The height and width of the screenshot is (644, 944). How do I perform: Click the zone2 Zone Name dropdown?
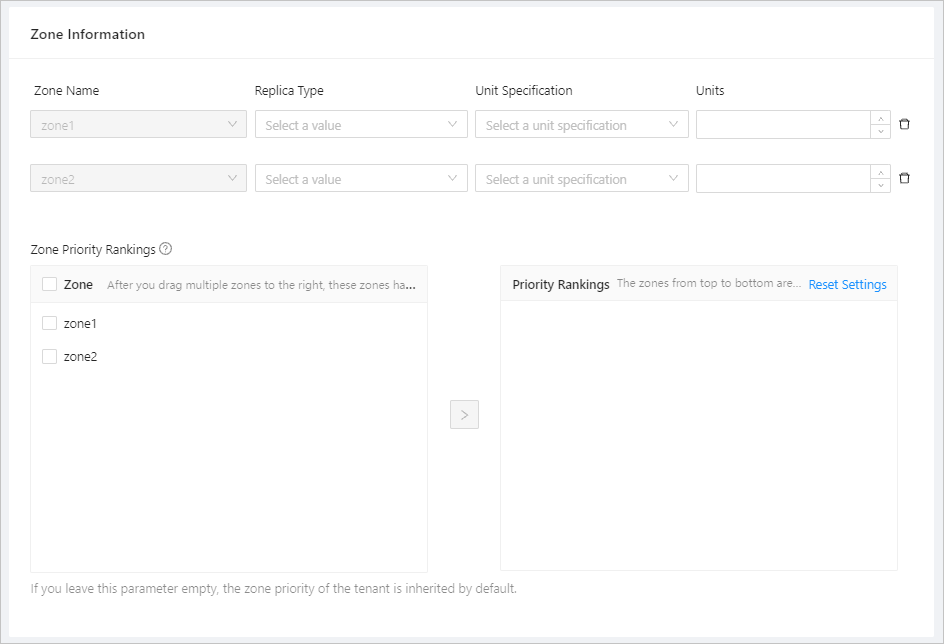pos(138,178)
